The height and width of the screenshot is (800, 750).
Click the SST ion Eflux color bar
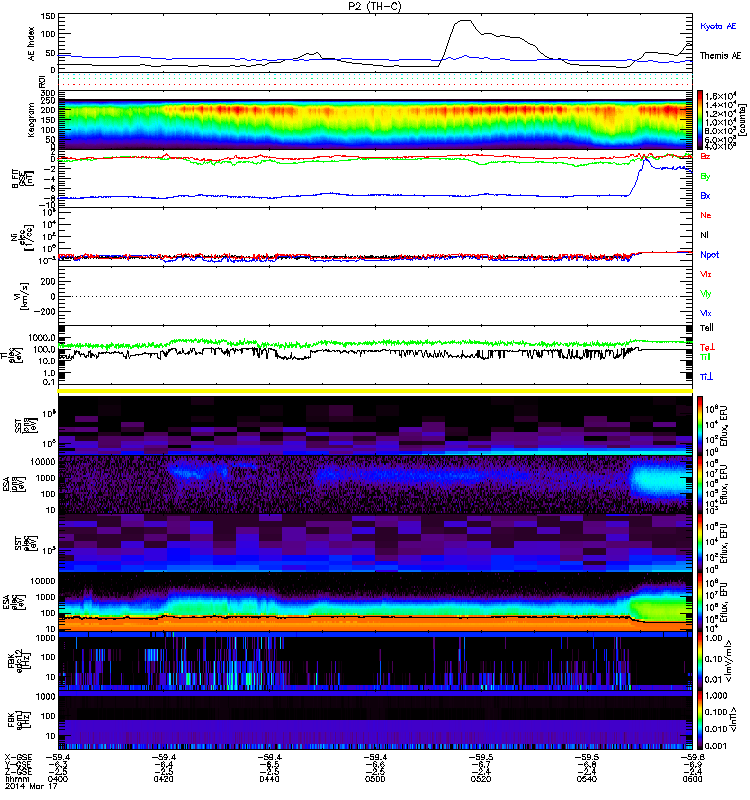tap(699, 426)
